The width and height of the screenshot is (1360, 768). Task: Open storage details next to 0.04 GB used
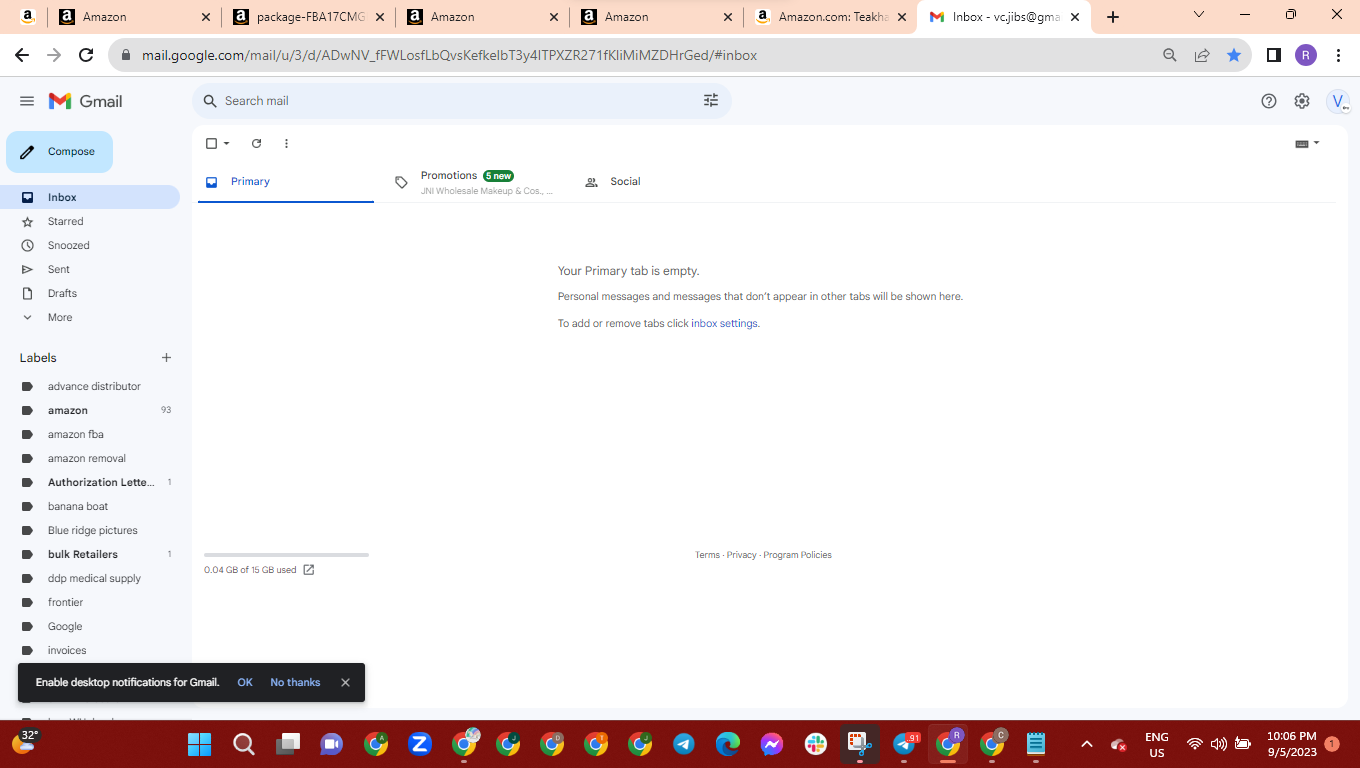309,570
